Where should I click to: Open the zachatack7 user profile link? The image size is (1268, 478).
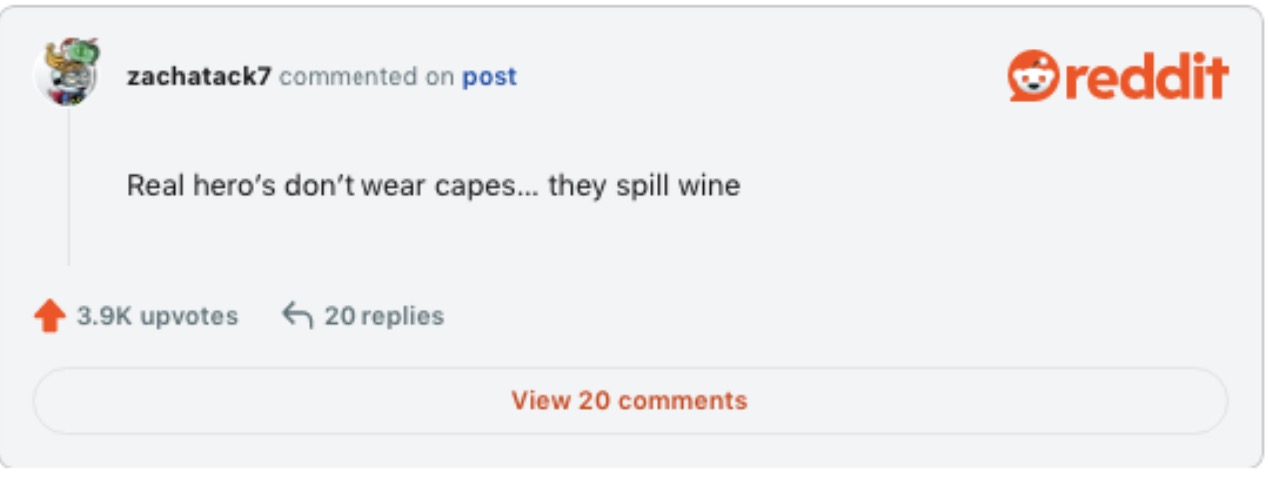pos(199,77)
